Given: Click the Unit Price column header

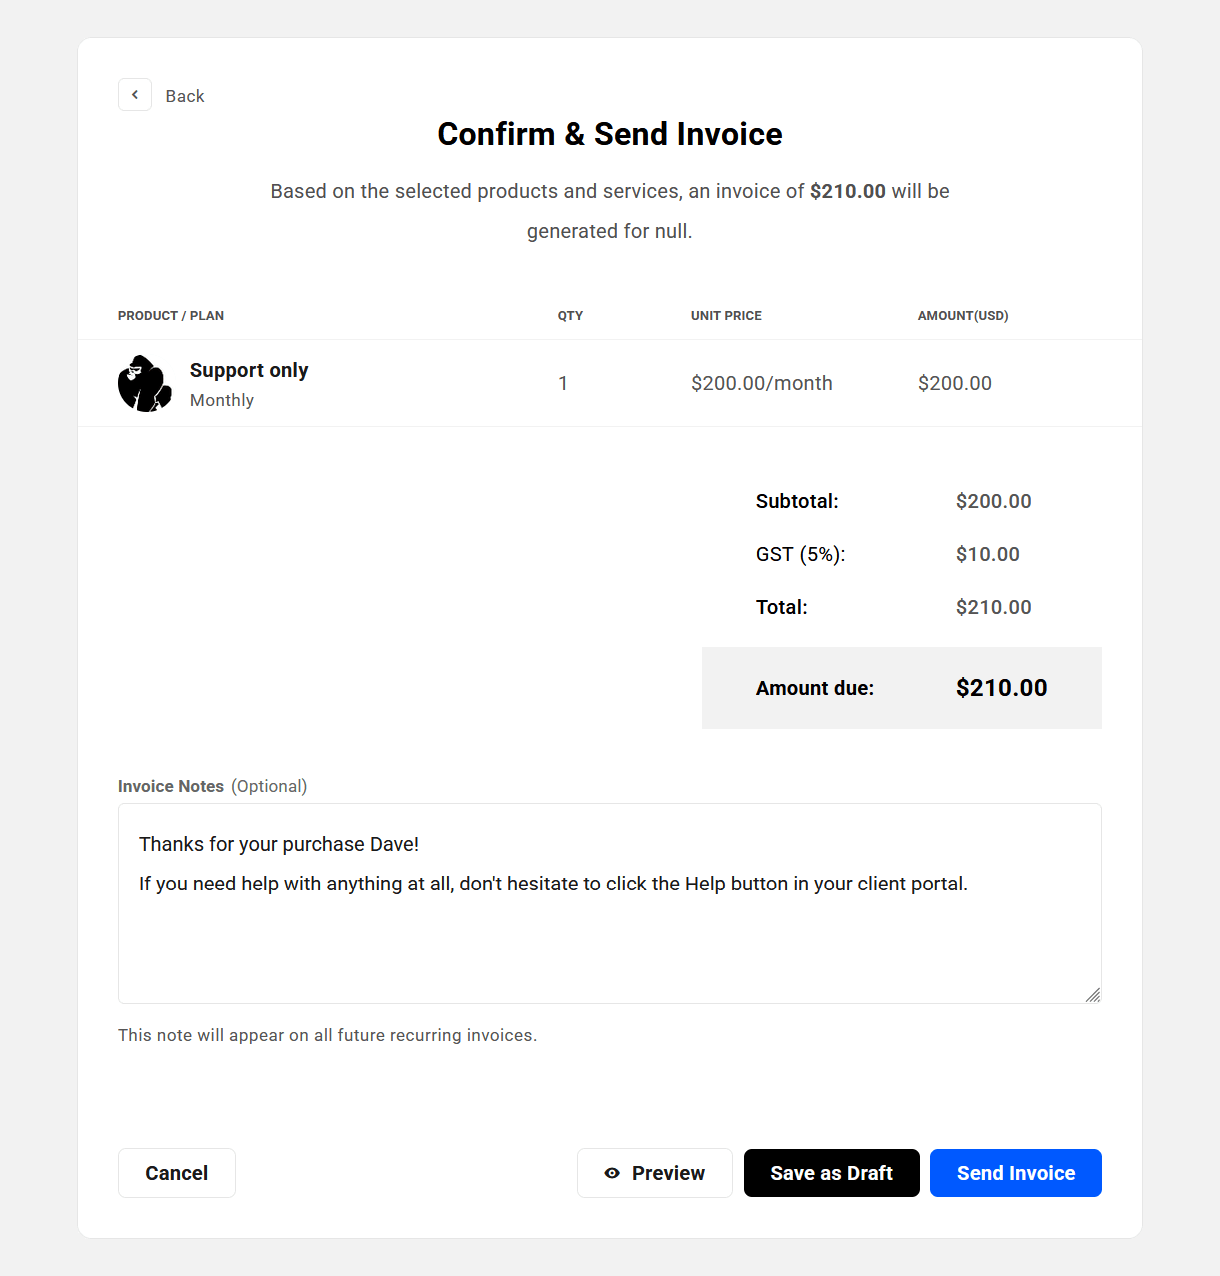Looking at the screenshot, I should tap(726, 316).
